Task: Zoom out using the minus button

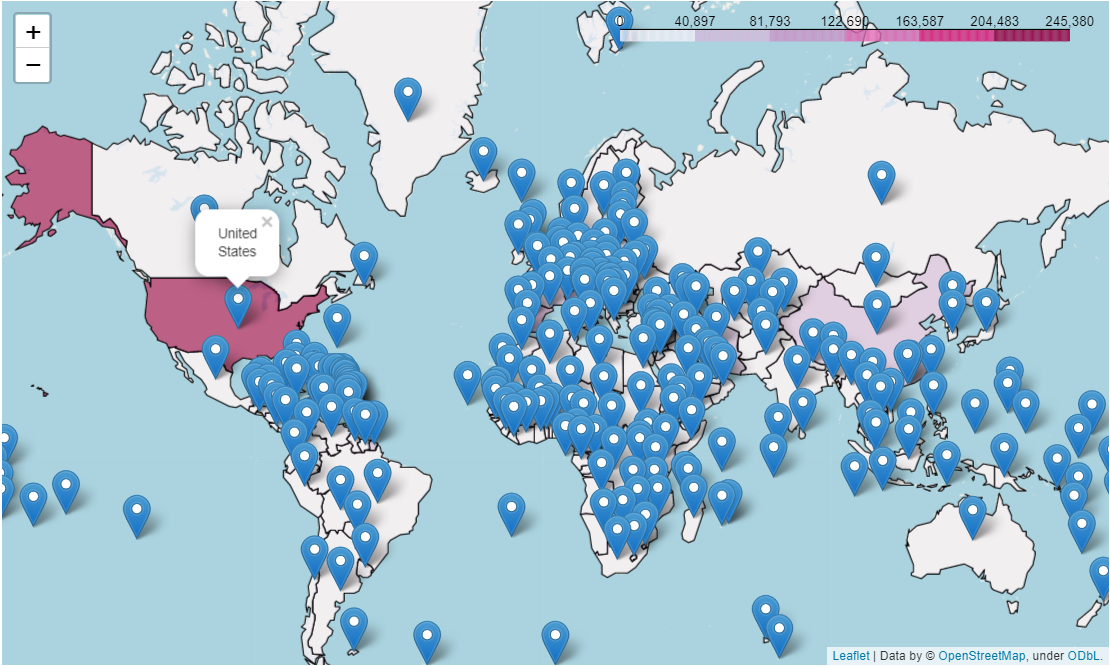Action: pos(33,65)
